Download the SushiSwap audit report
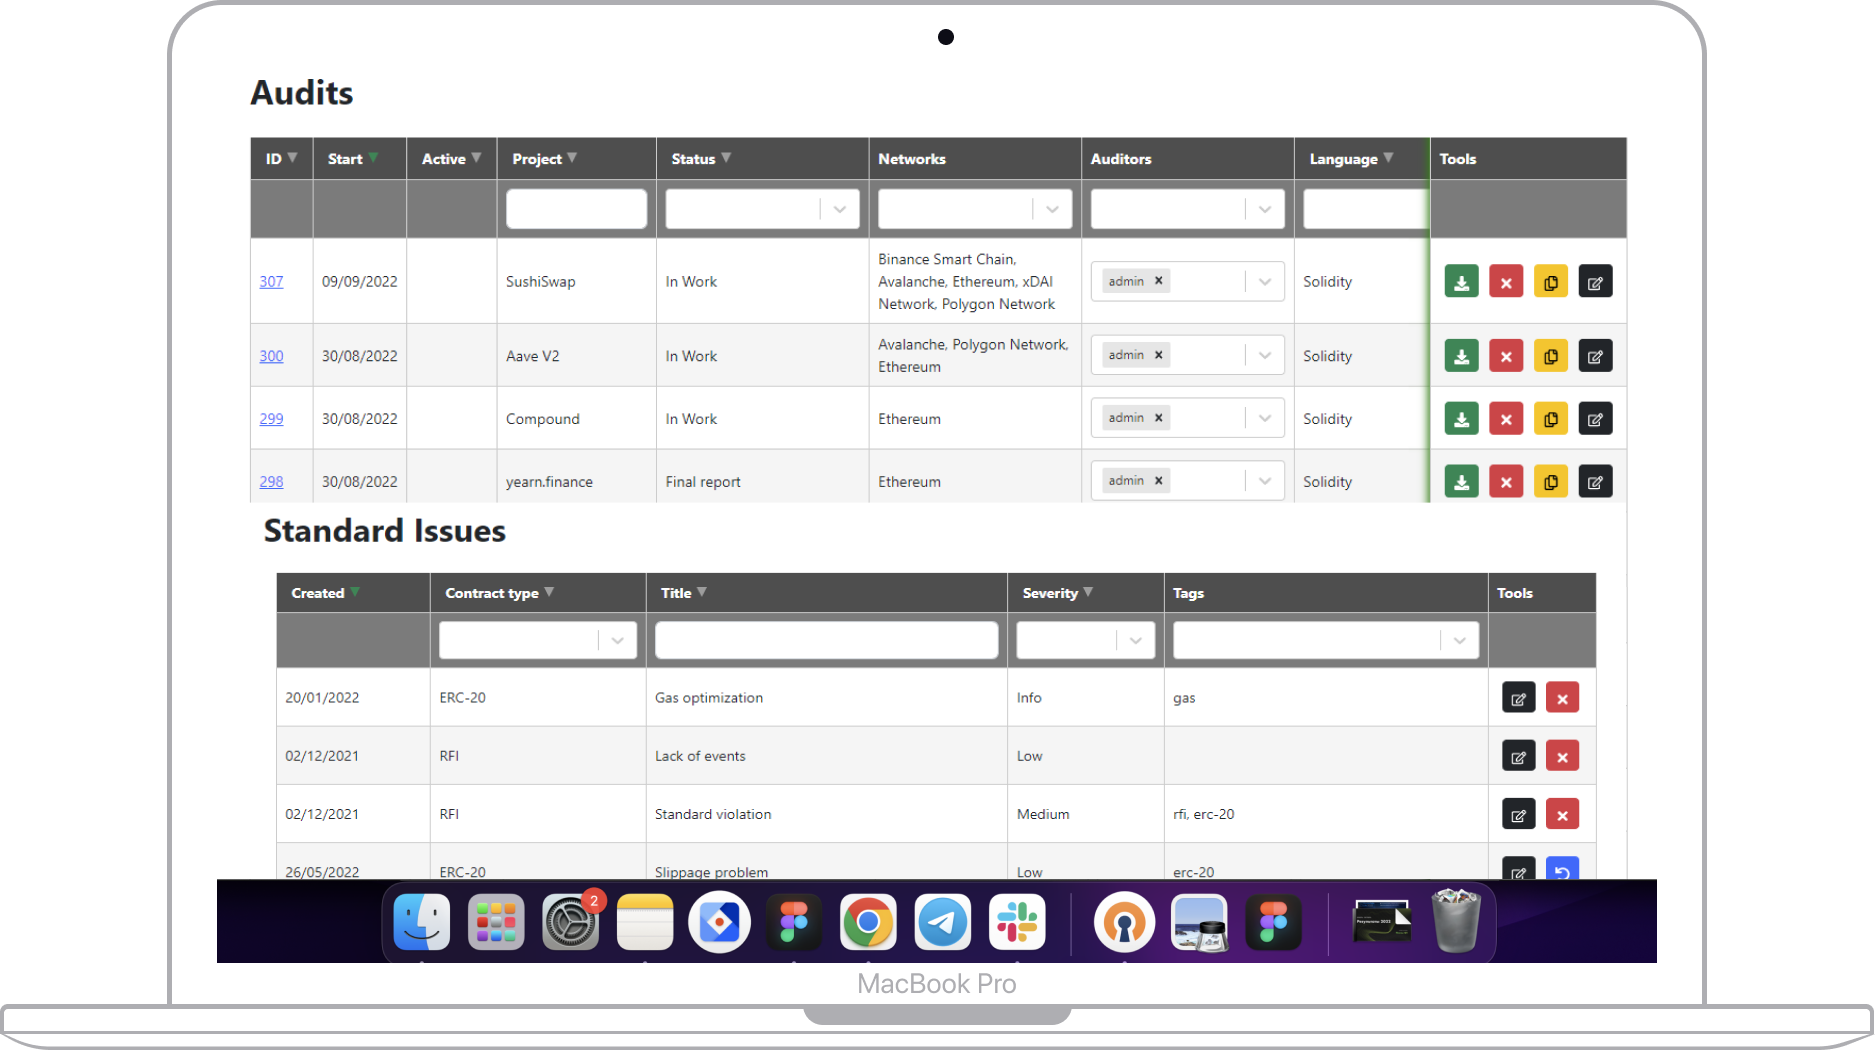This screenshot has width=1875, height=1050. 1461,281
